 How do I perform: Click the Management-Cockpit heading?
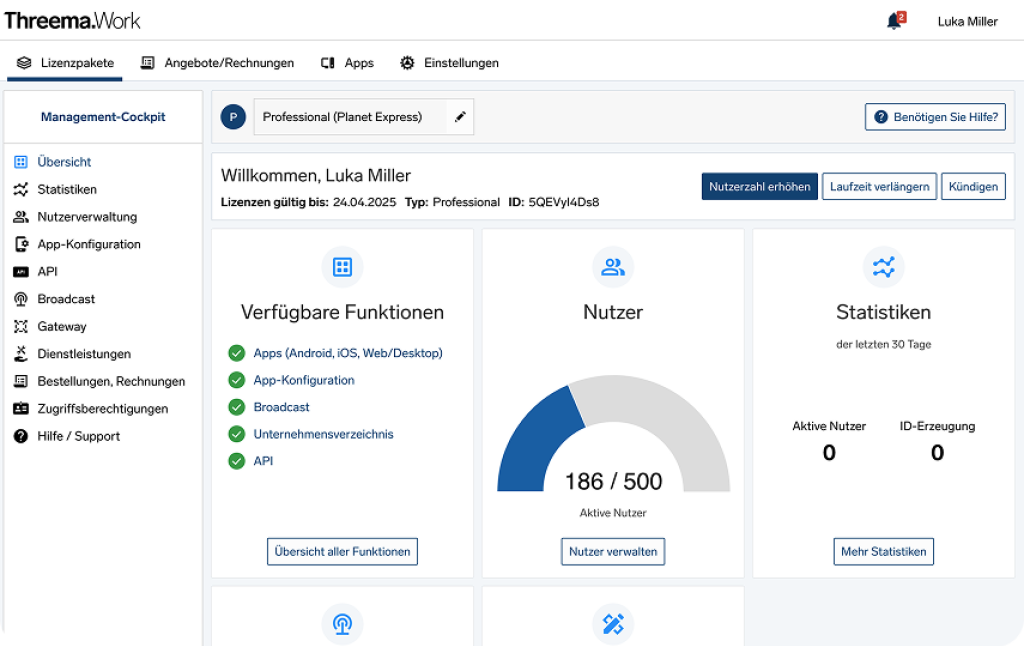pyautogui.click(x=103, y=117)
